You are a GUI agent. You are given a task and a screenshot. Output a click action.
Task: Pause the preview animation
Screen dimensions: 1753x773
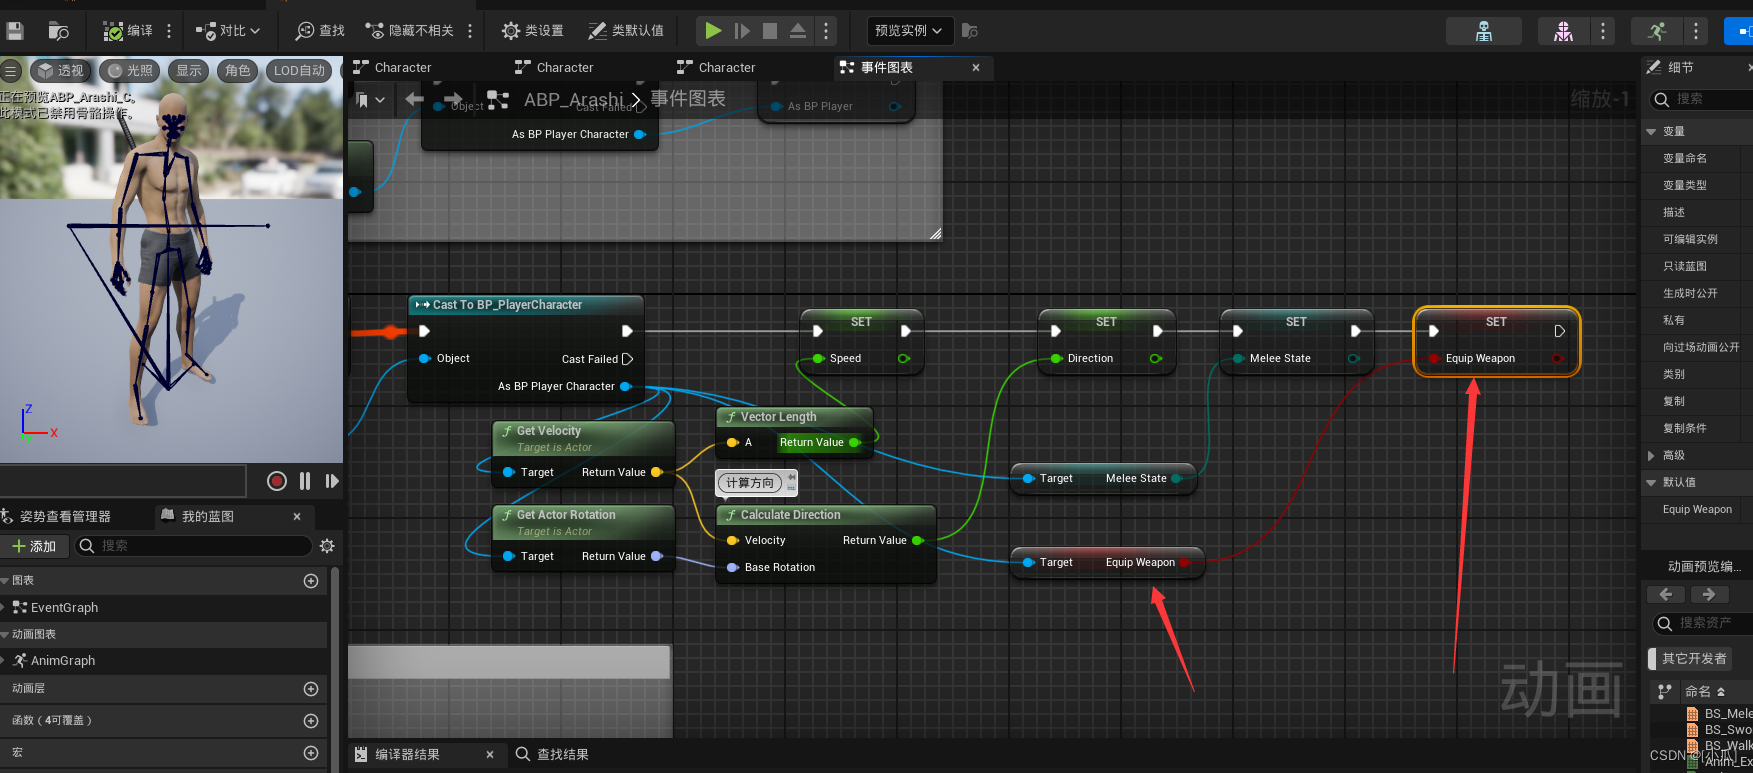(305, 481)
